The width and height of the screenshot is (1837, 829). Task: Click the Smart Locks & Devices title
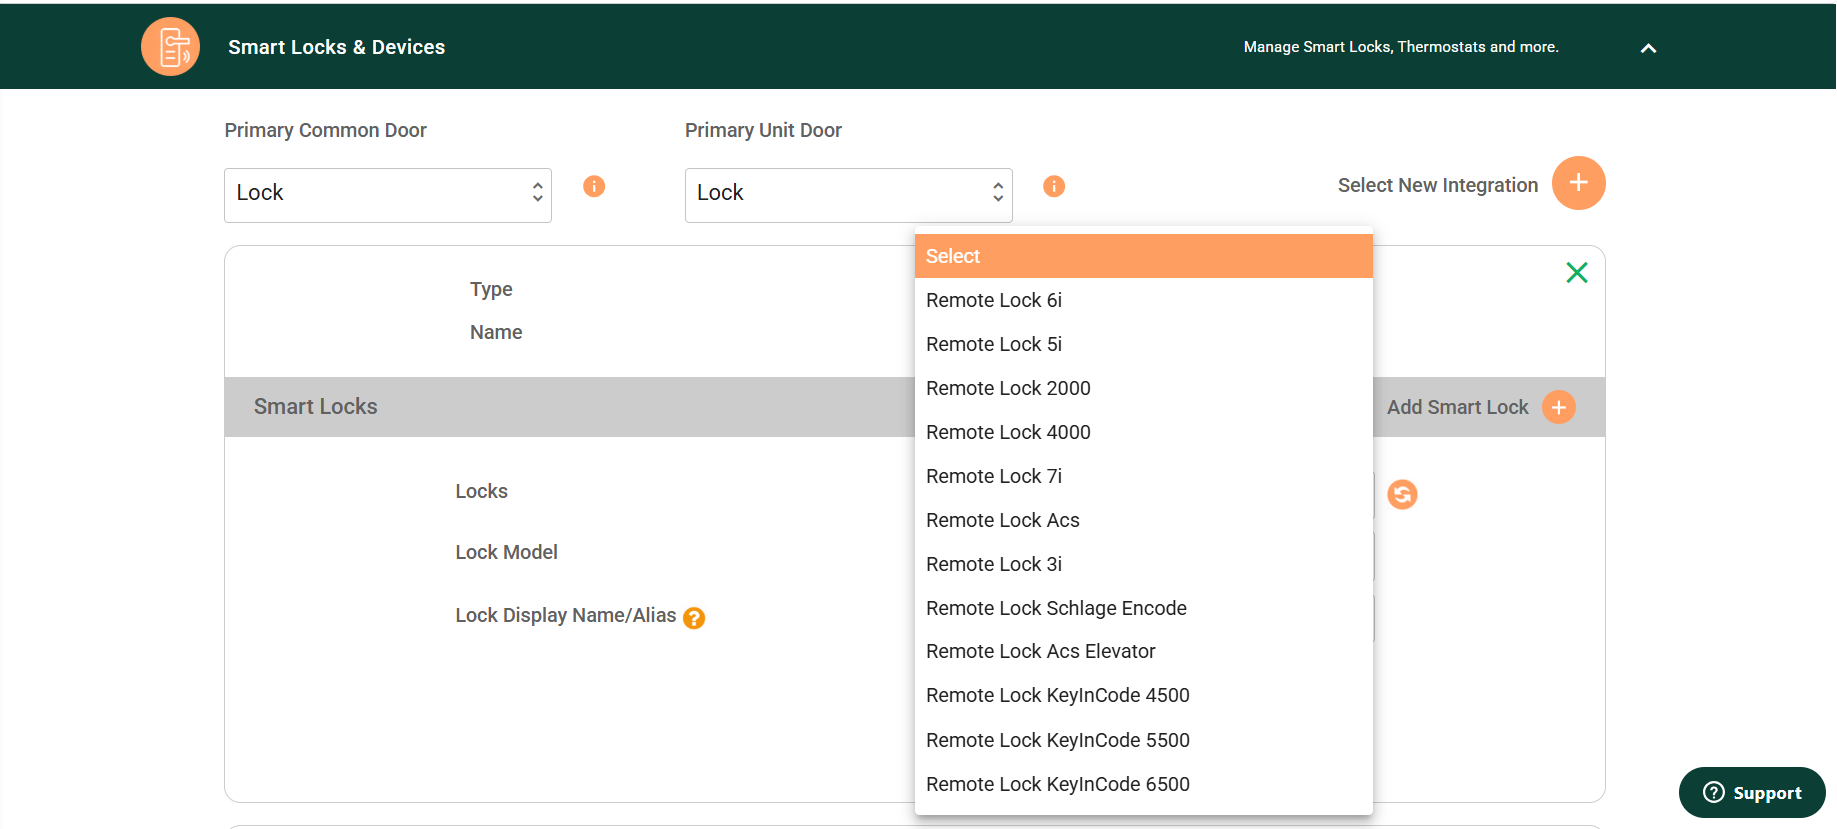(336, 47)
